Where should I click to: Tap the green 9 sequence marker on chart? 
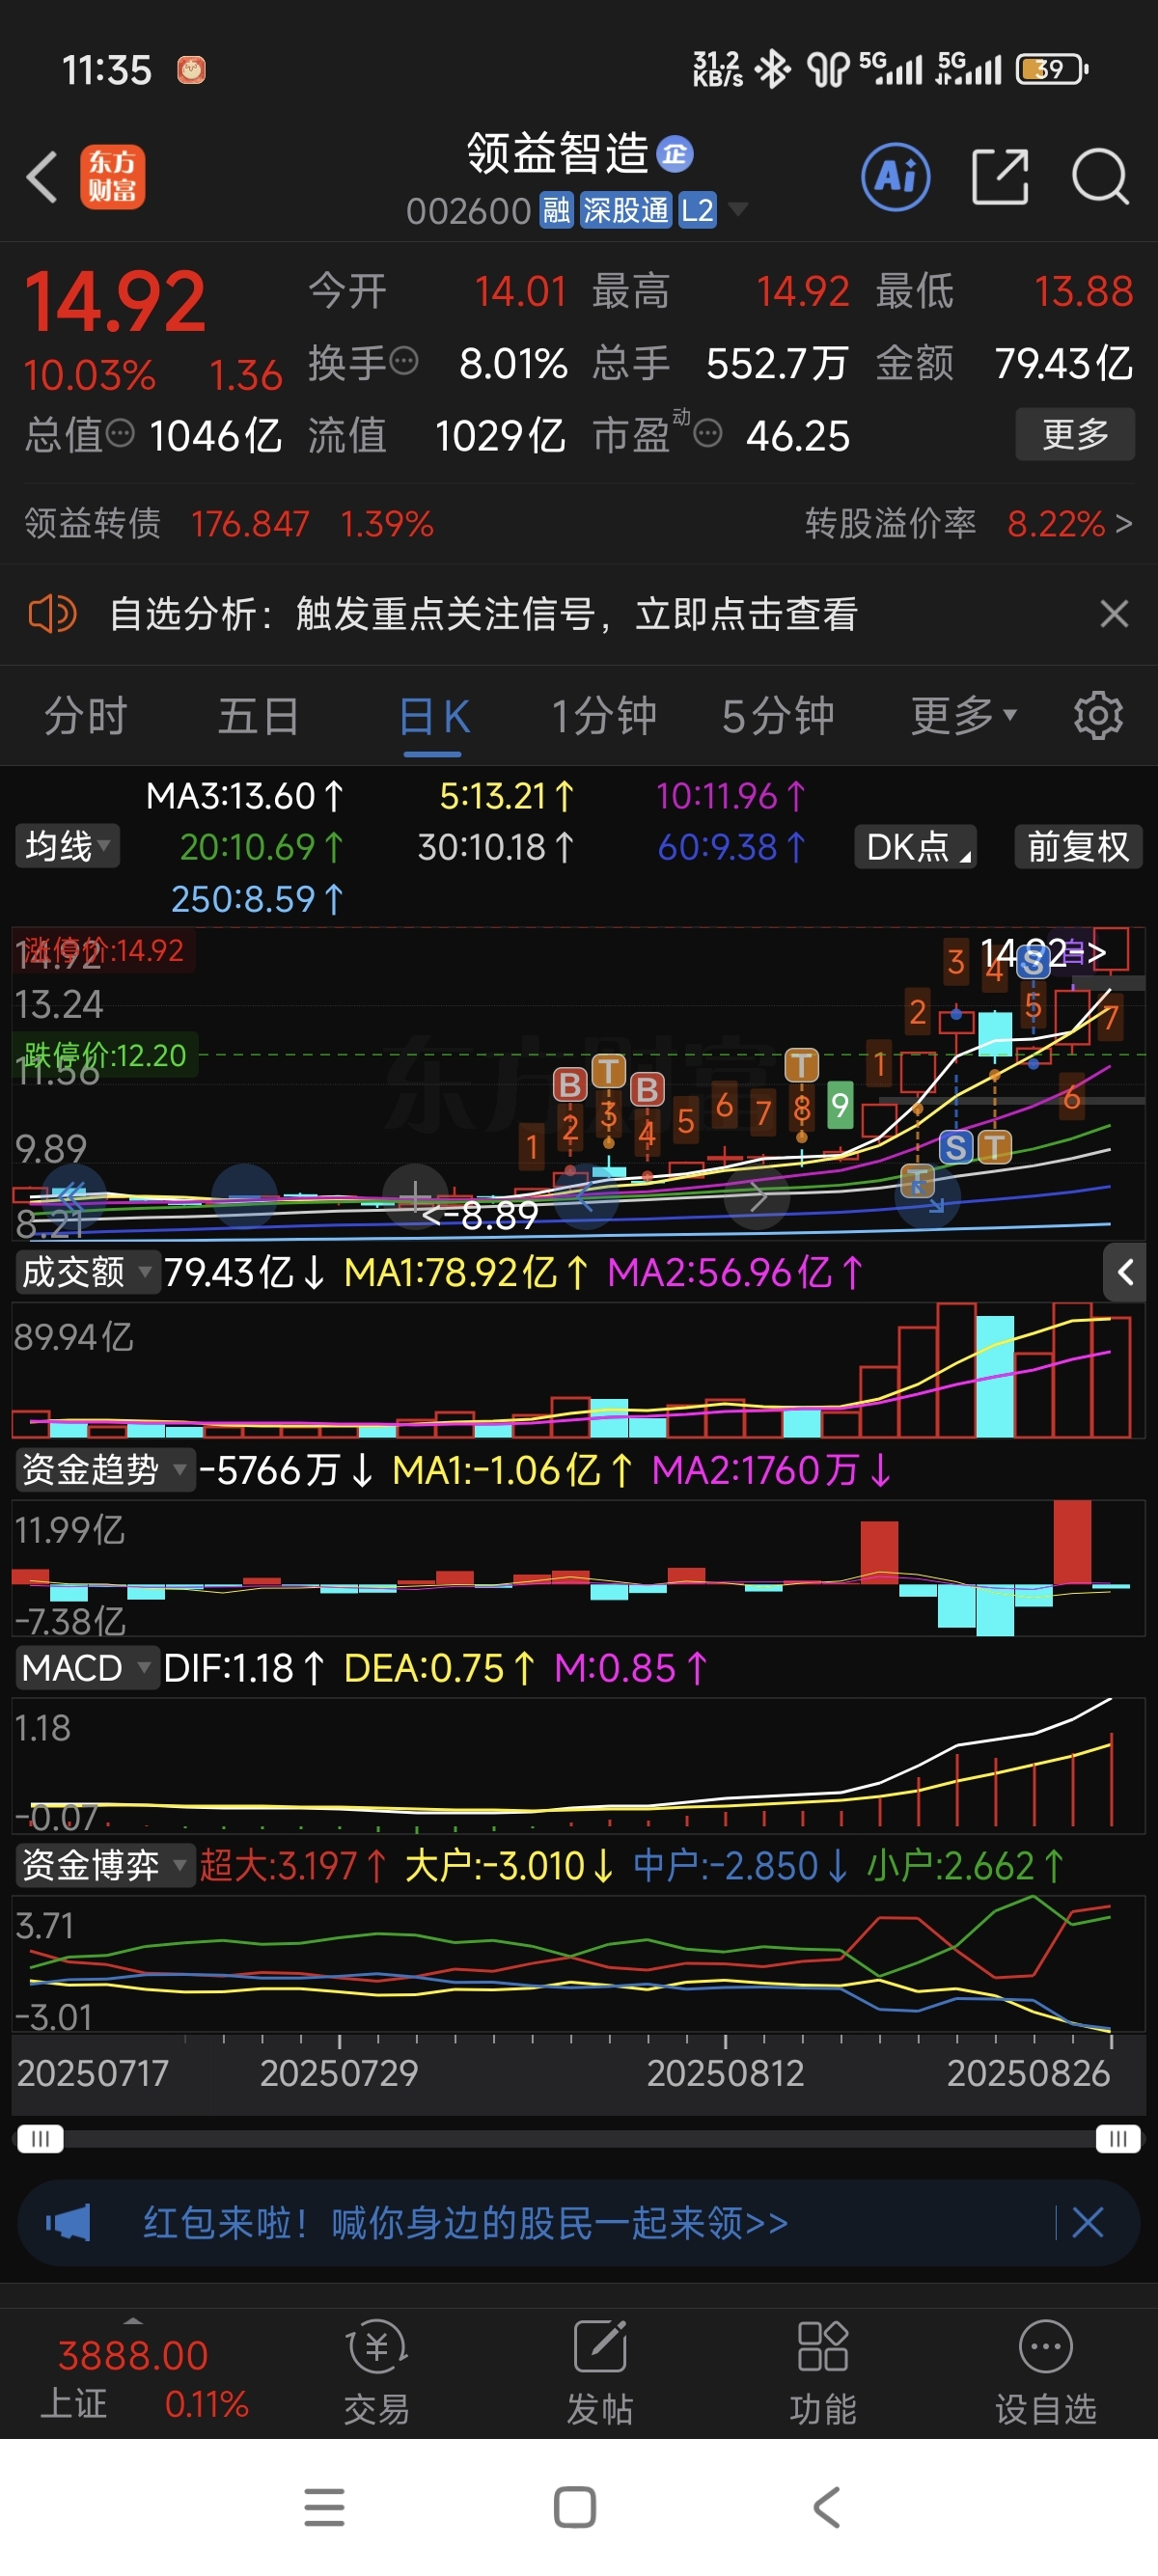pos(840,1105)
